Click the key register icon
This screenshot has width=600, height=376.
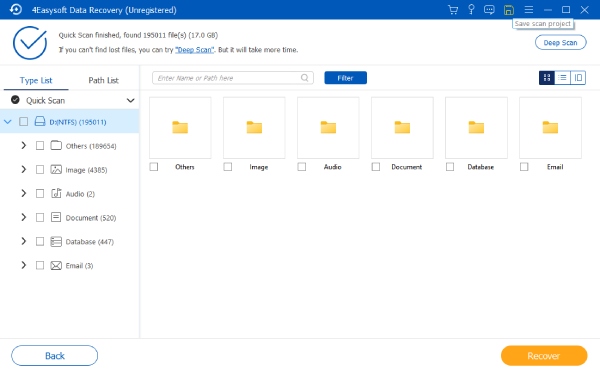click(471, 10)
